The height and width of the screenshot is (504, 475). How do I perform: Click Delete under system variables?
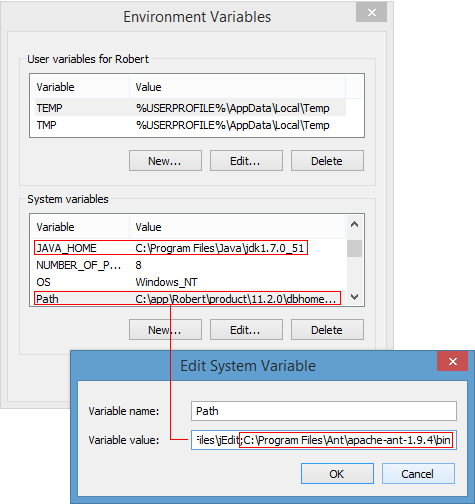click(327, 330)
